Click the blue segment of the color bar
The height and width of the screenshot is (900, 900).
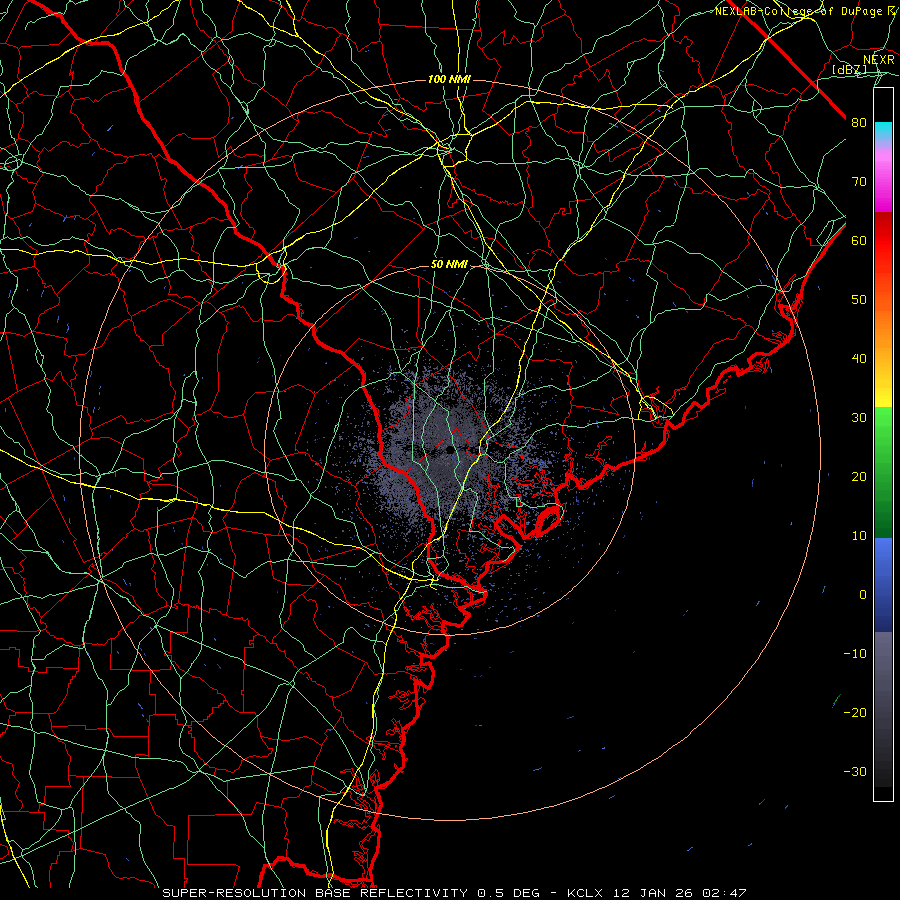[x=883, y=585]
